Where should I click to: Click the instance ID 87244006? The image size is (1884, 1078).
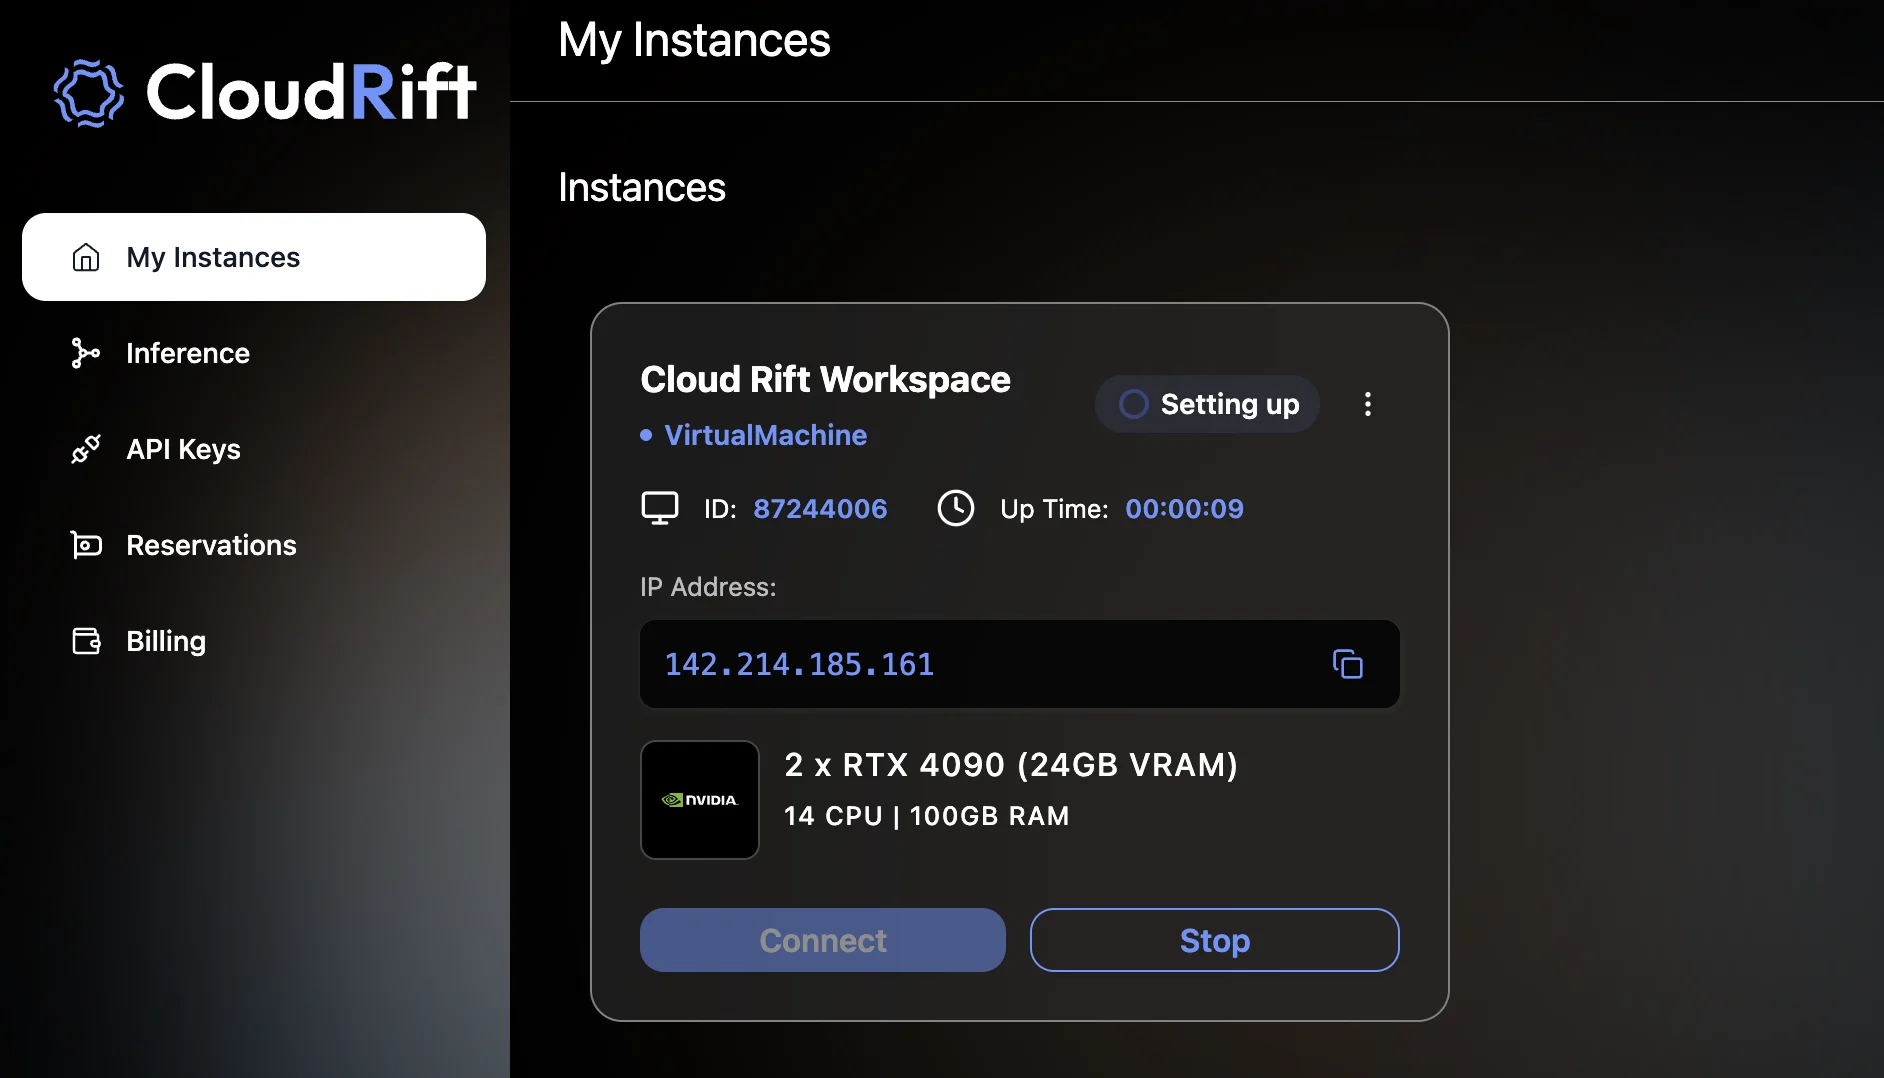820,508
